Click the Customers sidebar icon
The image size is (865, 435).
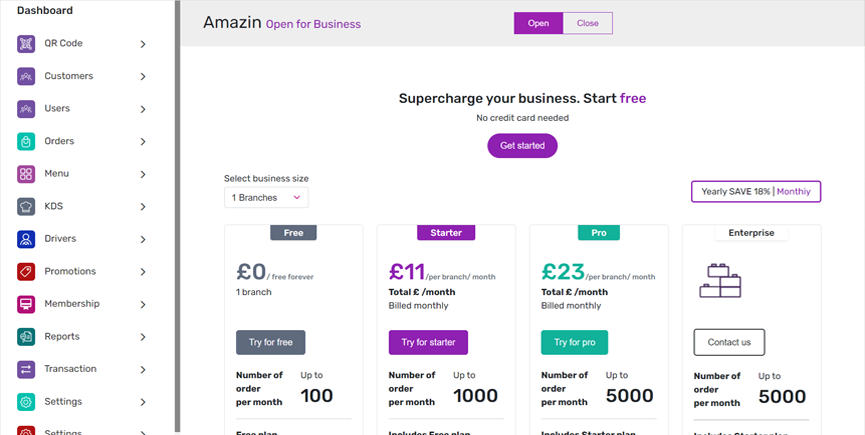click(x=26, y=76)
